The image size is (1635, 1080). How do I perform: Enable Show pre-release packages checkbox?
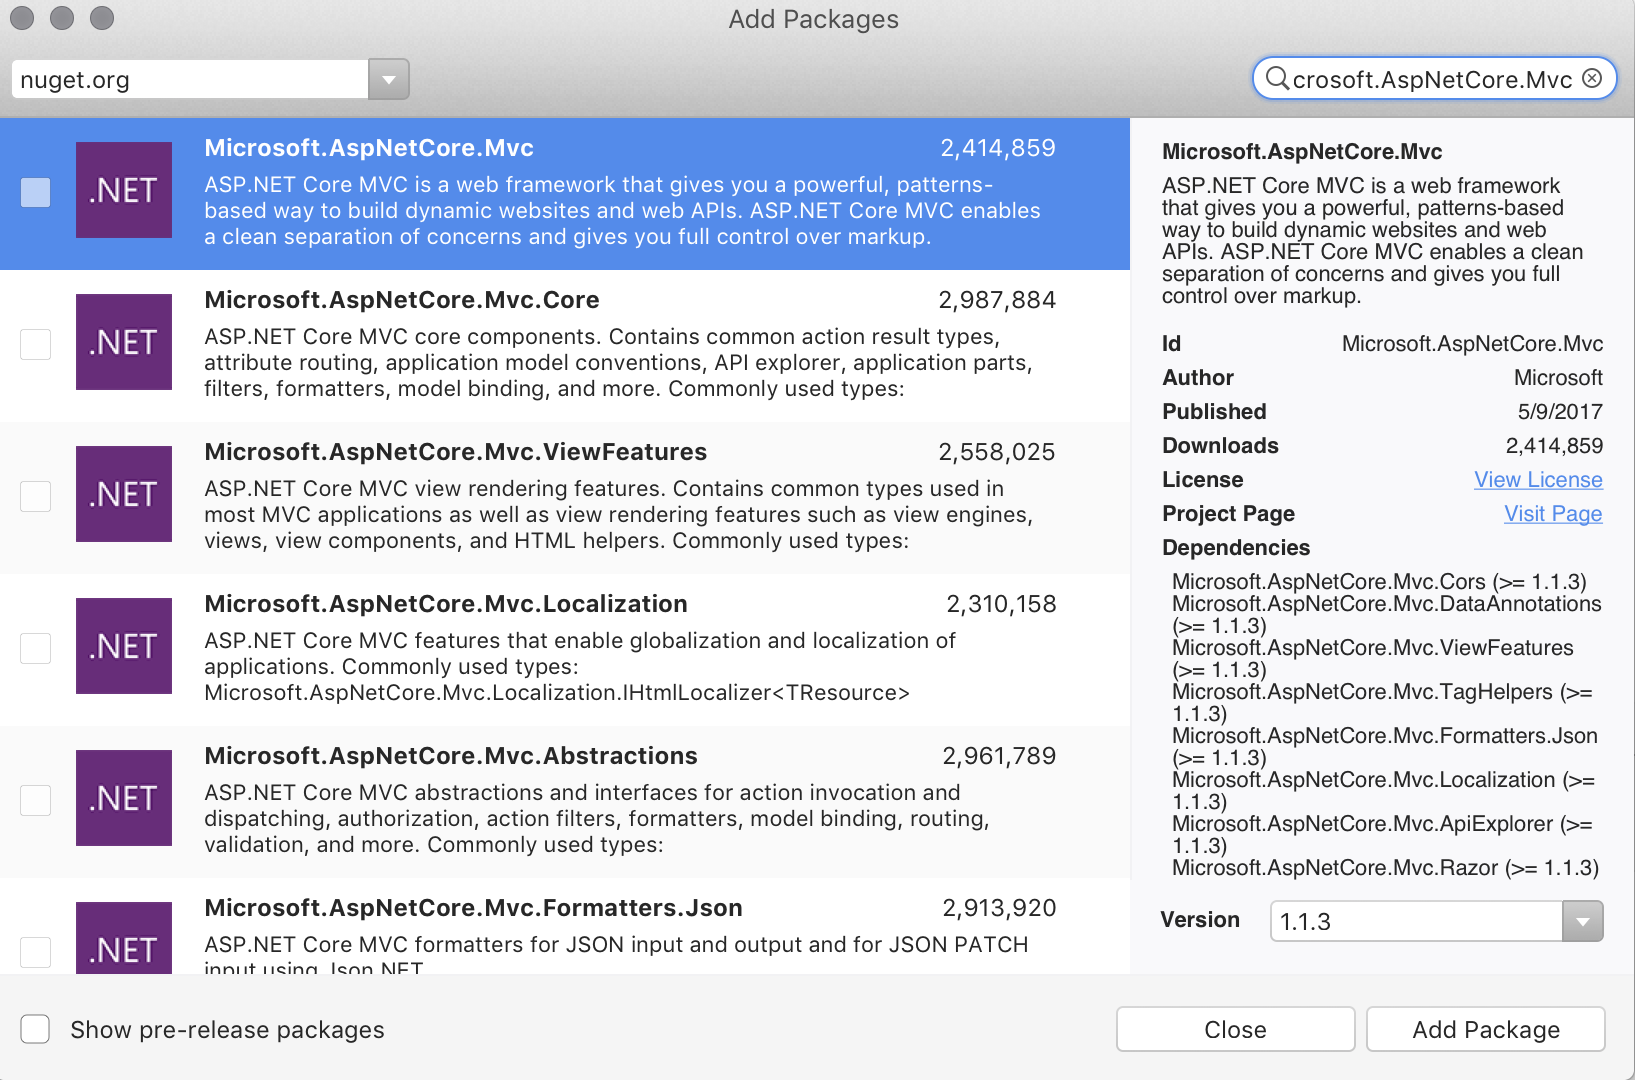point(35,1029)
